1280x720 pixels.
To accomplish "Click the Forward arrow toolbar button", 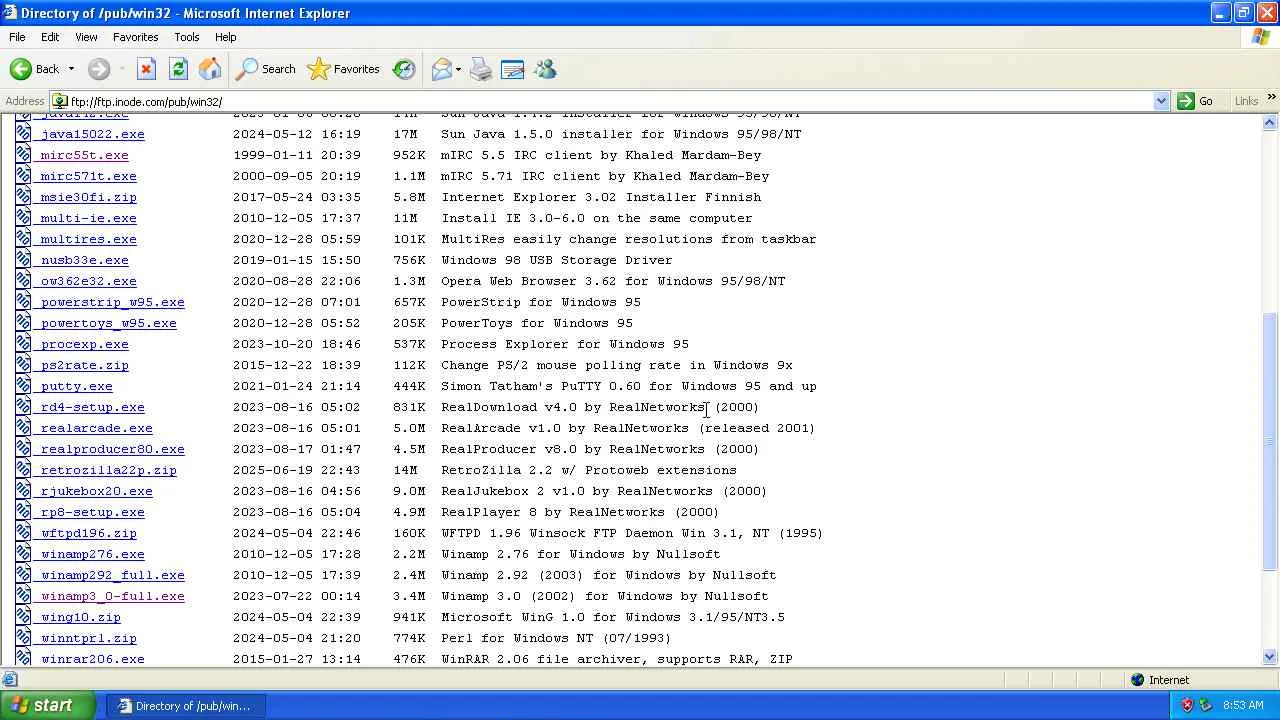I will coord(98,69).
